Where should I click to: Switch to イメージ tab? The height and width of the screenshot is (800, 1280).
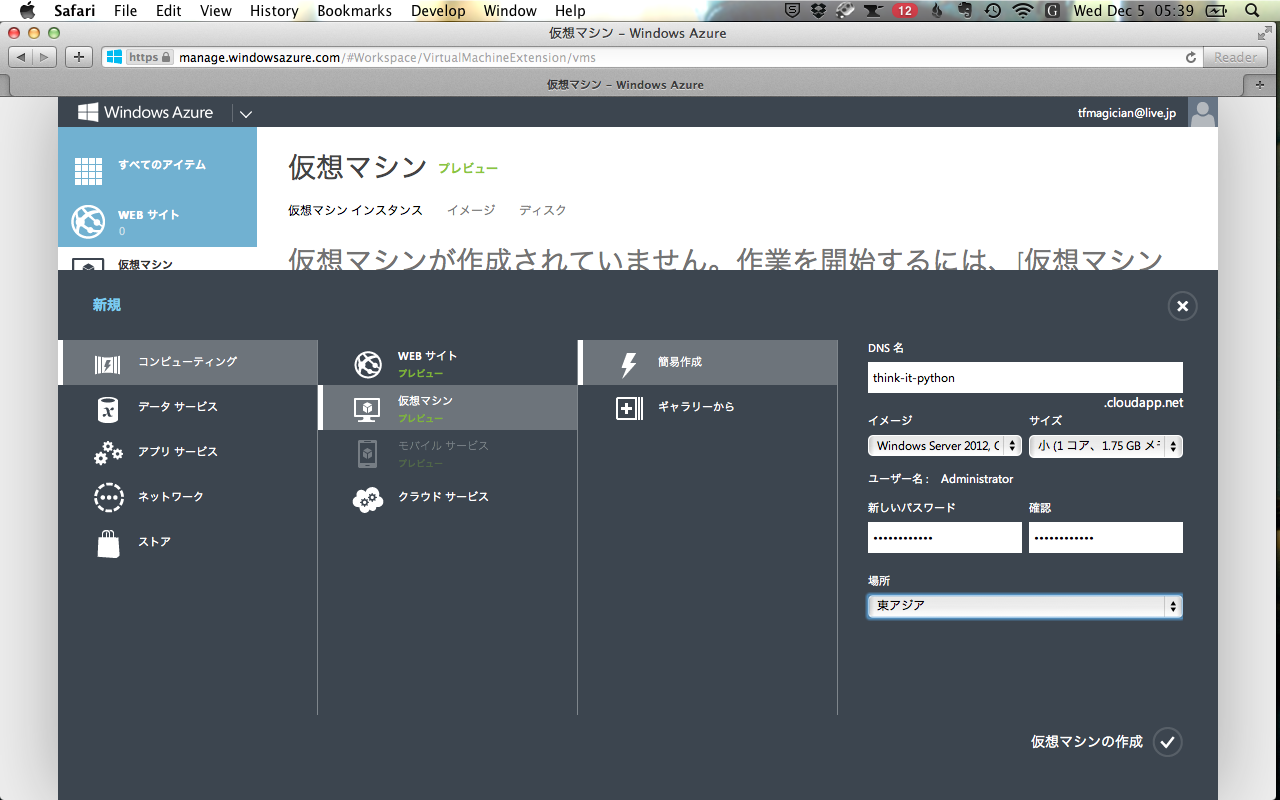point(471,210)
